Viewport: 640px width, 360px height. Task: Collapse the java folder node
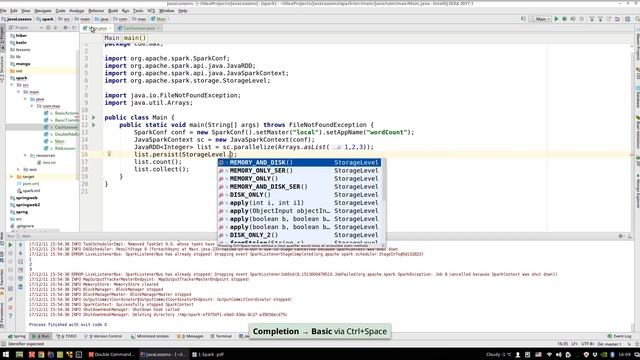(x=25, y=99)
